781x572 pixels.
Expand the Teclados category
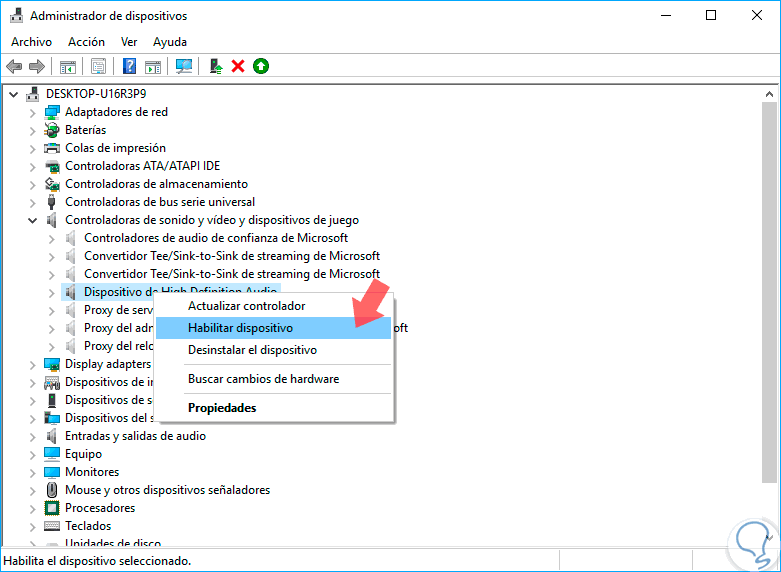[x=32, y=526]
